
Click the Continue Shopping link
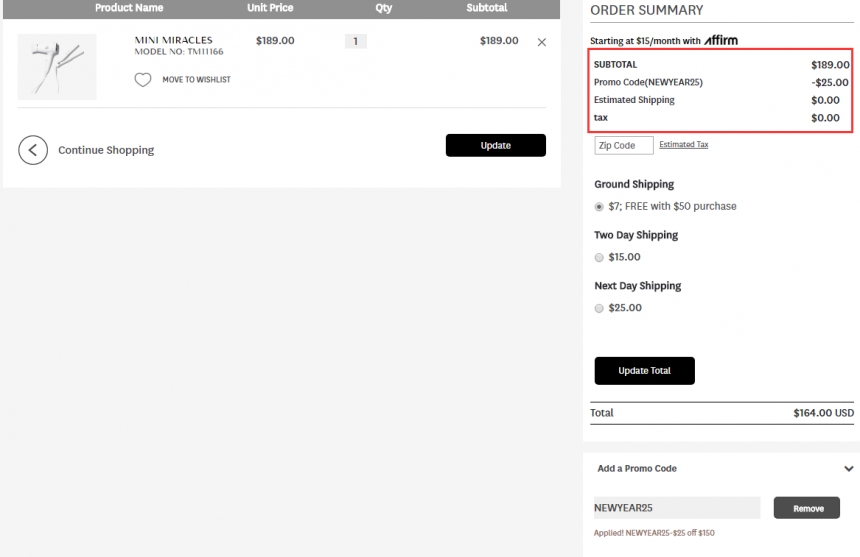click(x=106, y=150)
